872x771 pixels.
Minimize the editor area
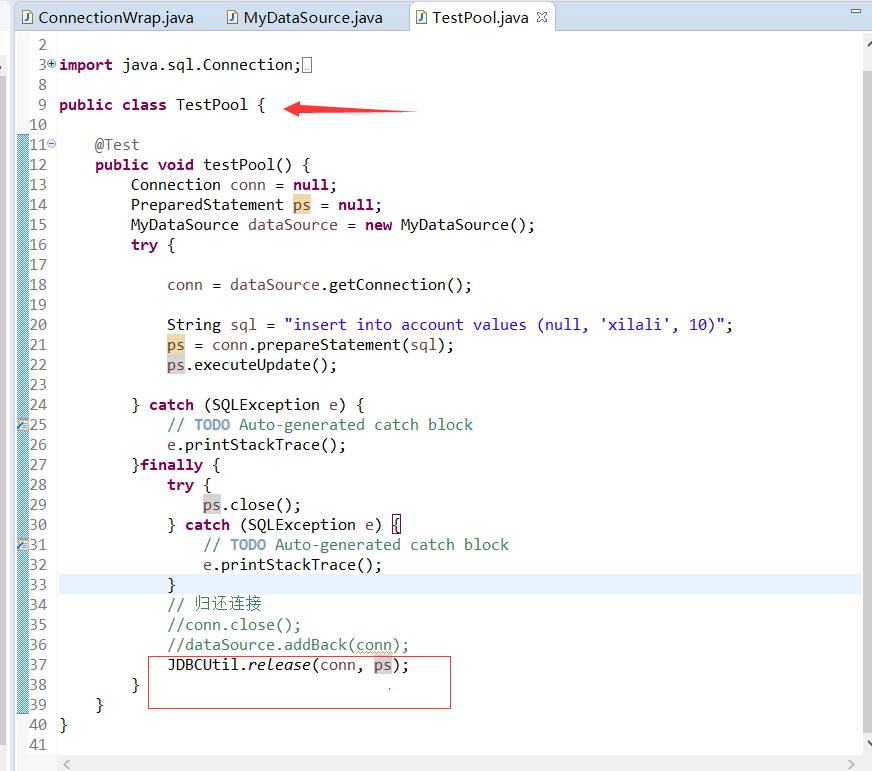855,11
